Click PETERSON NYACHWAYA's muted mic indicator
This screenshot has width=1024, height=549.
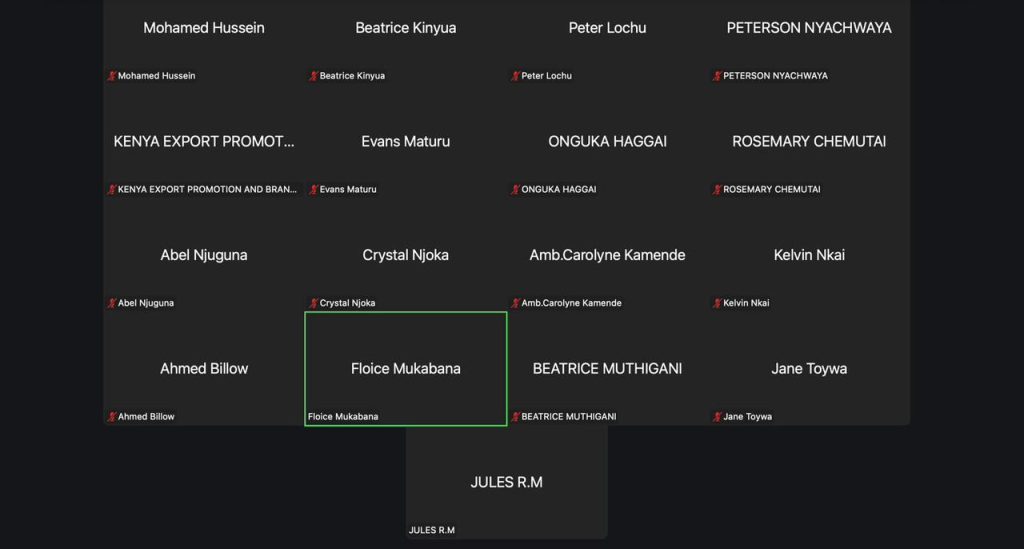717,76
